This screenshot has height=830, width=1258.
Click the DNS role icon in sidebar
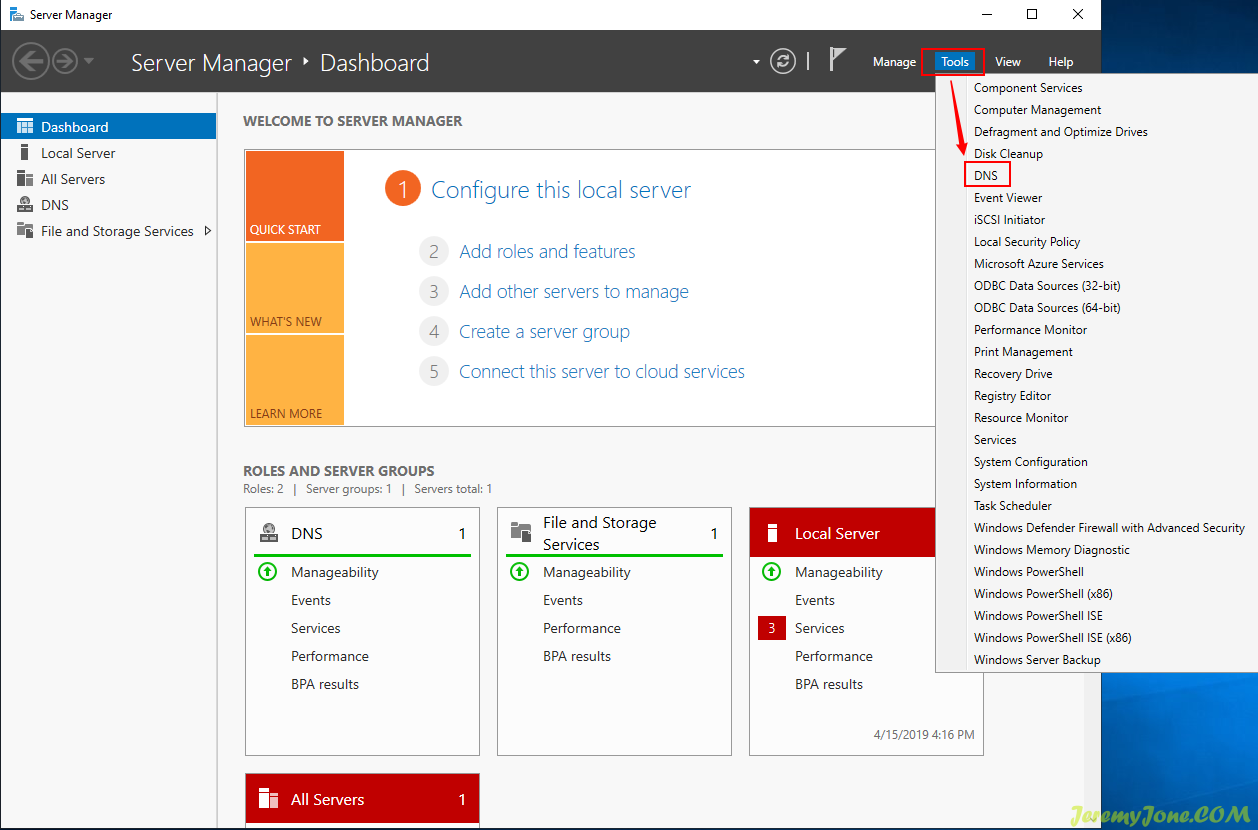(25, 205)
